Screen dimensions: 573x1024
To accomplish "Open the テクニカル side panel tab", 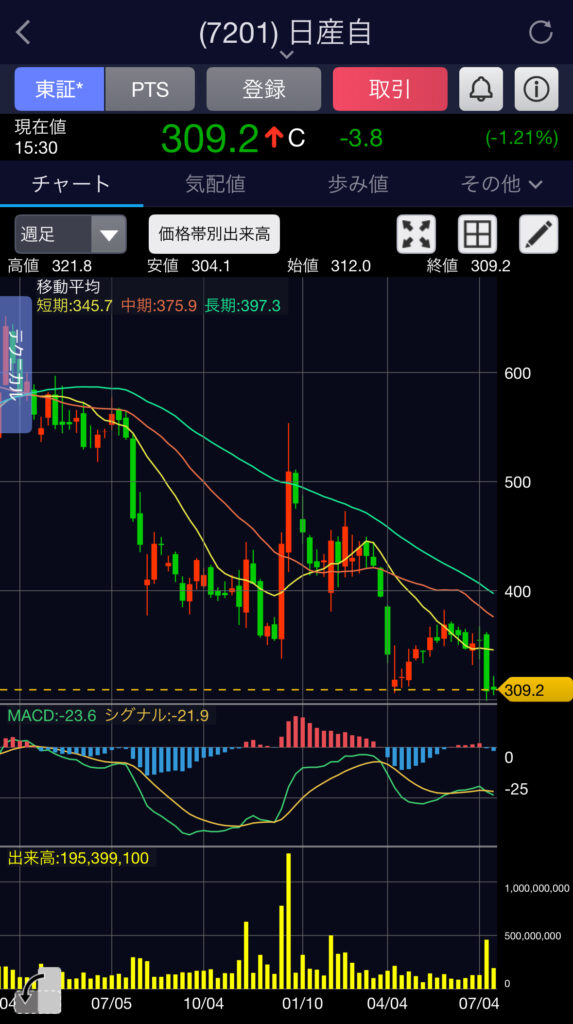I will 16,364.
